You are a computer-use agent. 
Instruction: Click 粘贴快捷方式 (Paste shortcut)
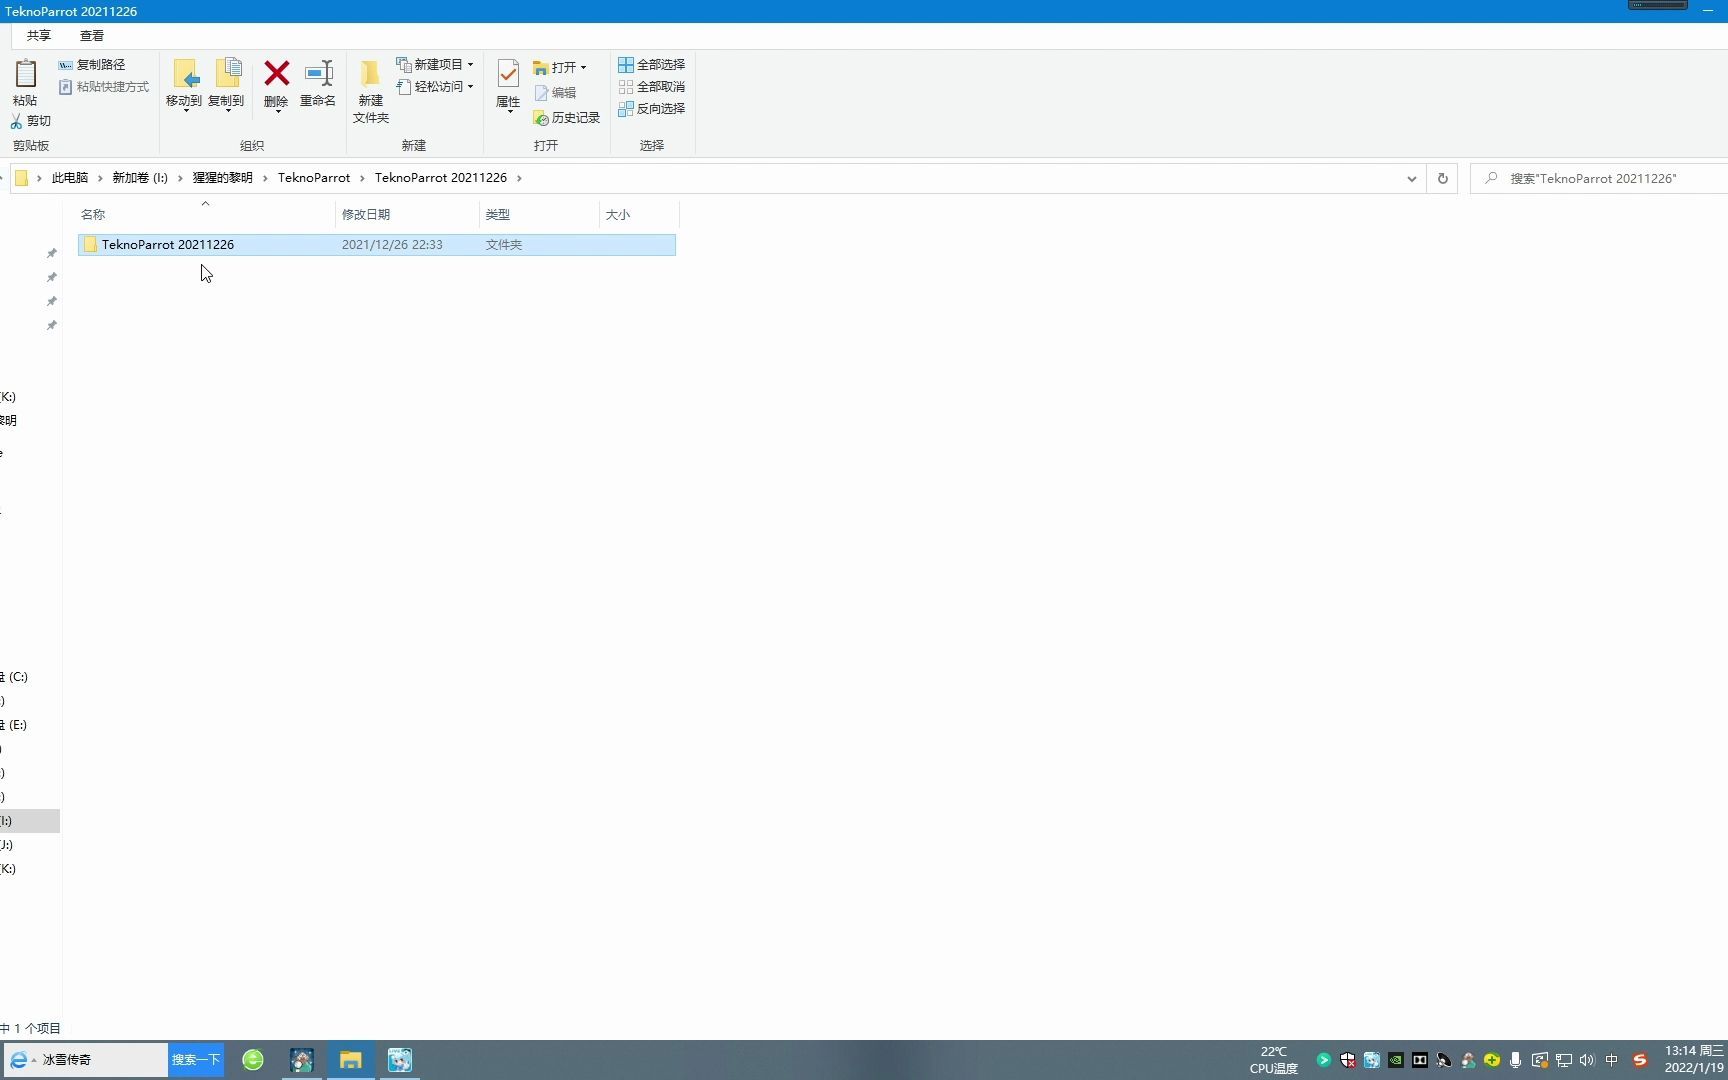point(104,87)
